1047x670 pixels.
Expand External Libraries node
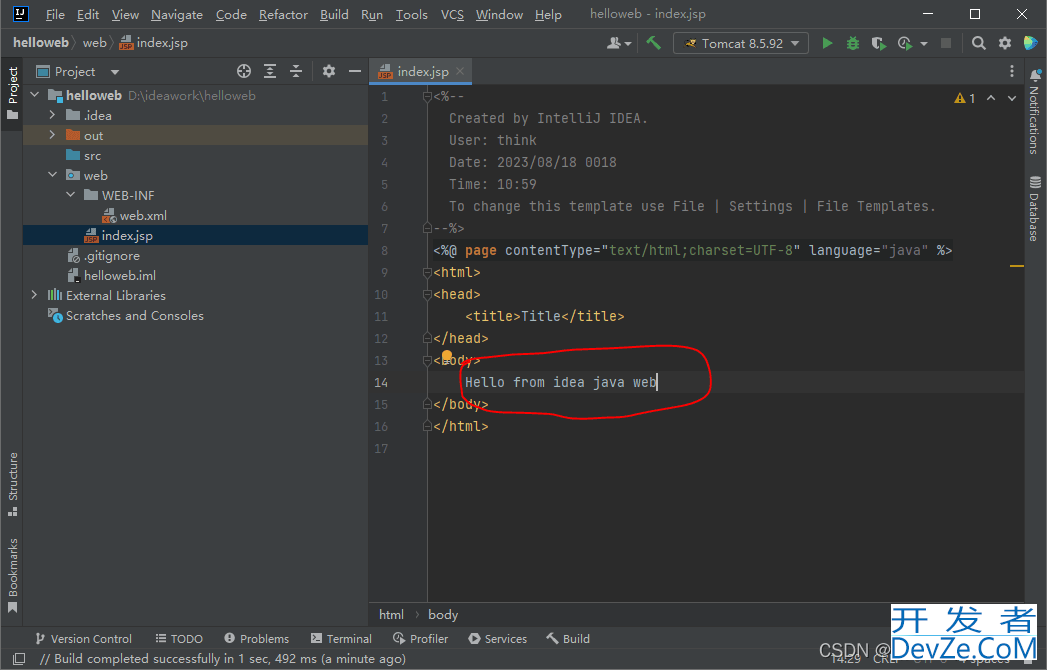(35, 295)
